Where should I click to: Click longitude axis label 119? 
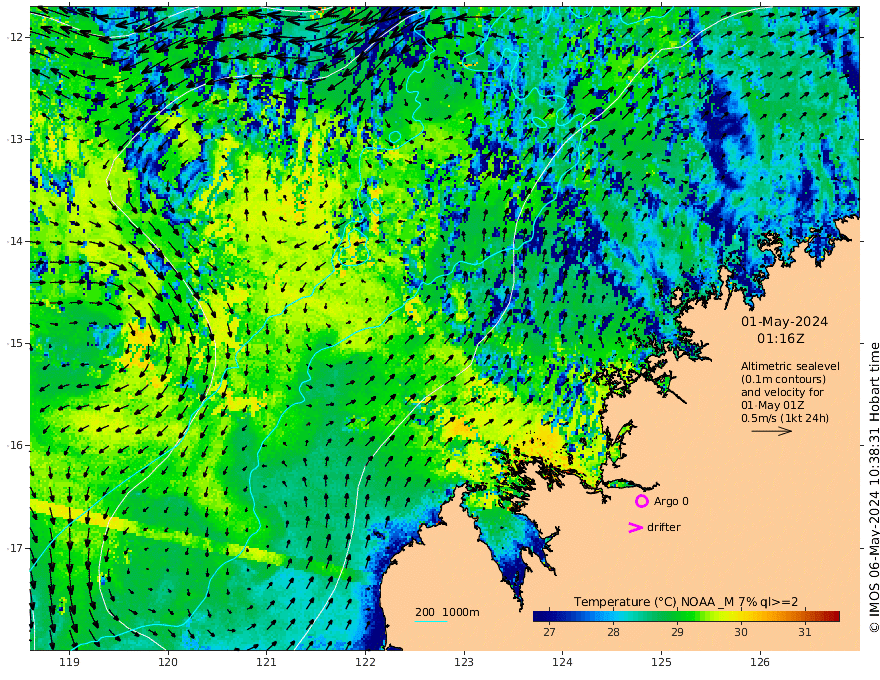click(x=69, y=663)
